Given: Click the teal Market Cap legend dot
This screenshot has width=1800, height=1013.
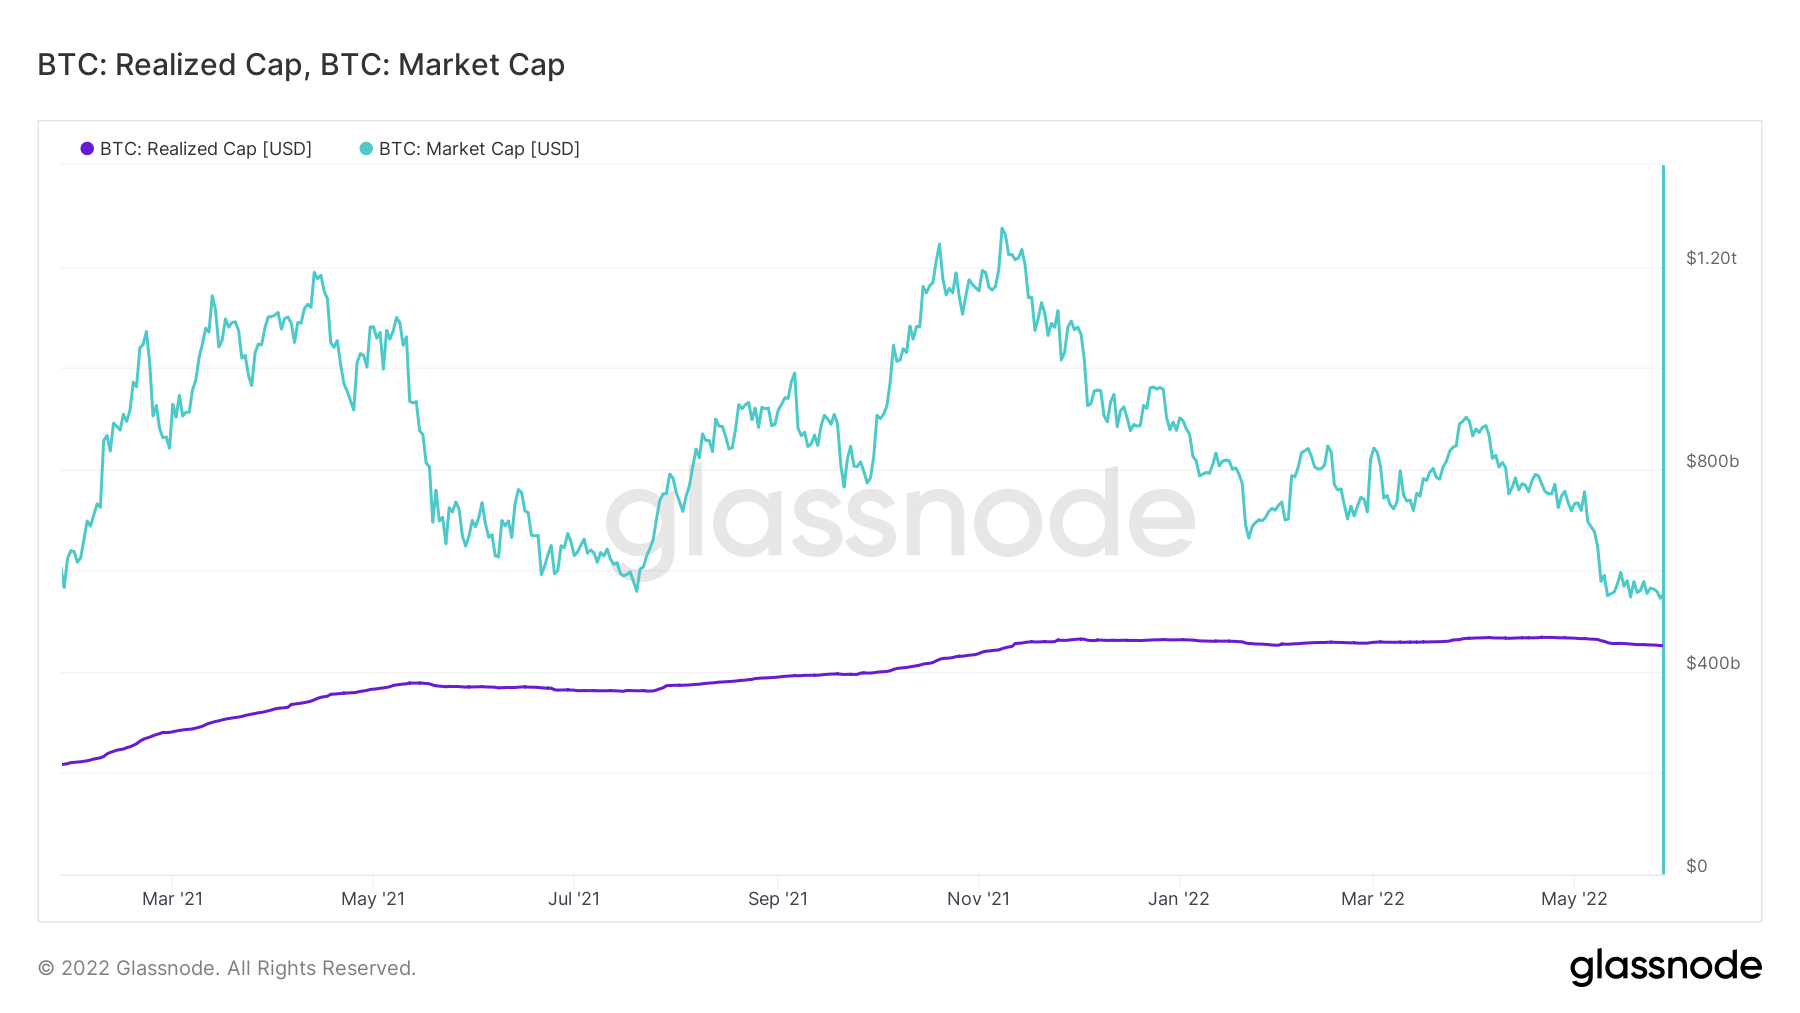Looking at the screenshot, I should point(366,149).
